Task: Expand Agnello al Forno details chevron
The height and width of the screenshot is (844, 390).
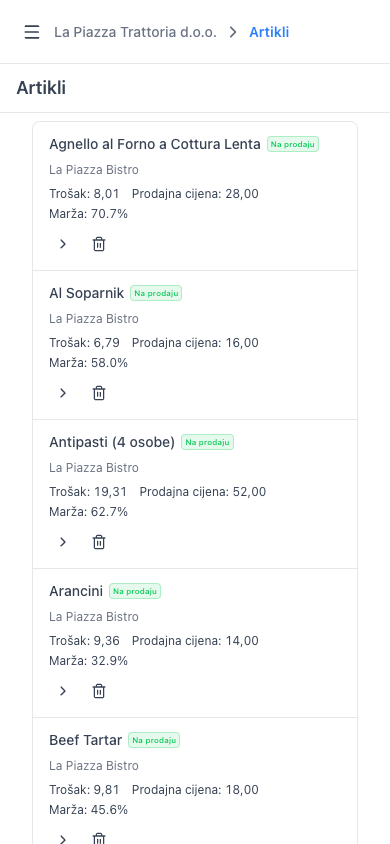Action: tap(63, 244)
